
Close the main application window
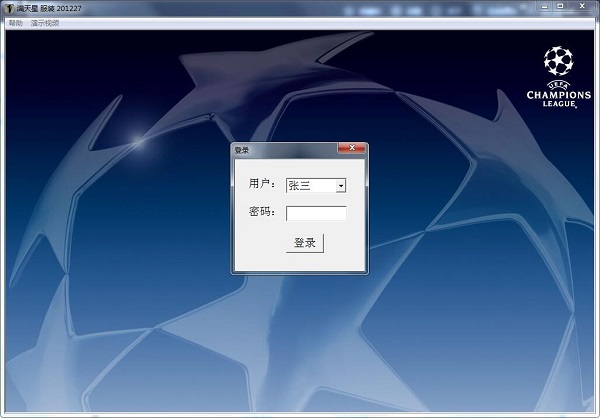pos(582,6)
